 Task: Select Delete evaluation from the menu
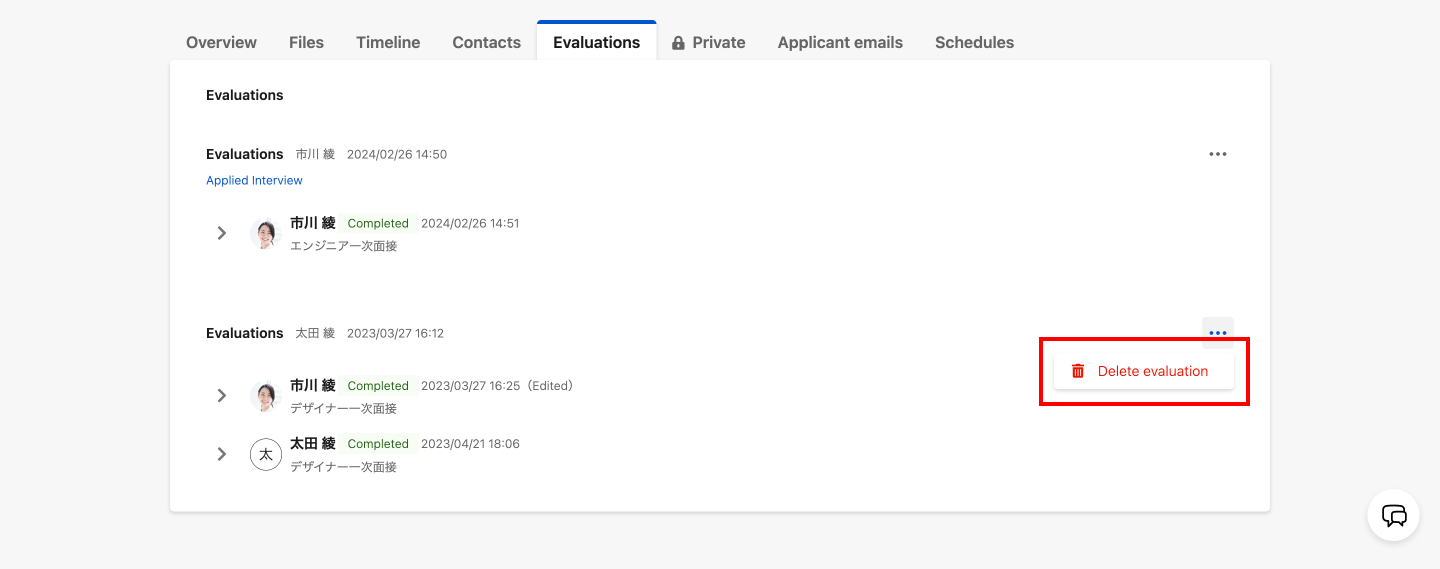[x=1152, y=371]
